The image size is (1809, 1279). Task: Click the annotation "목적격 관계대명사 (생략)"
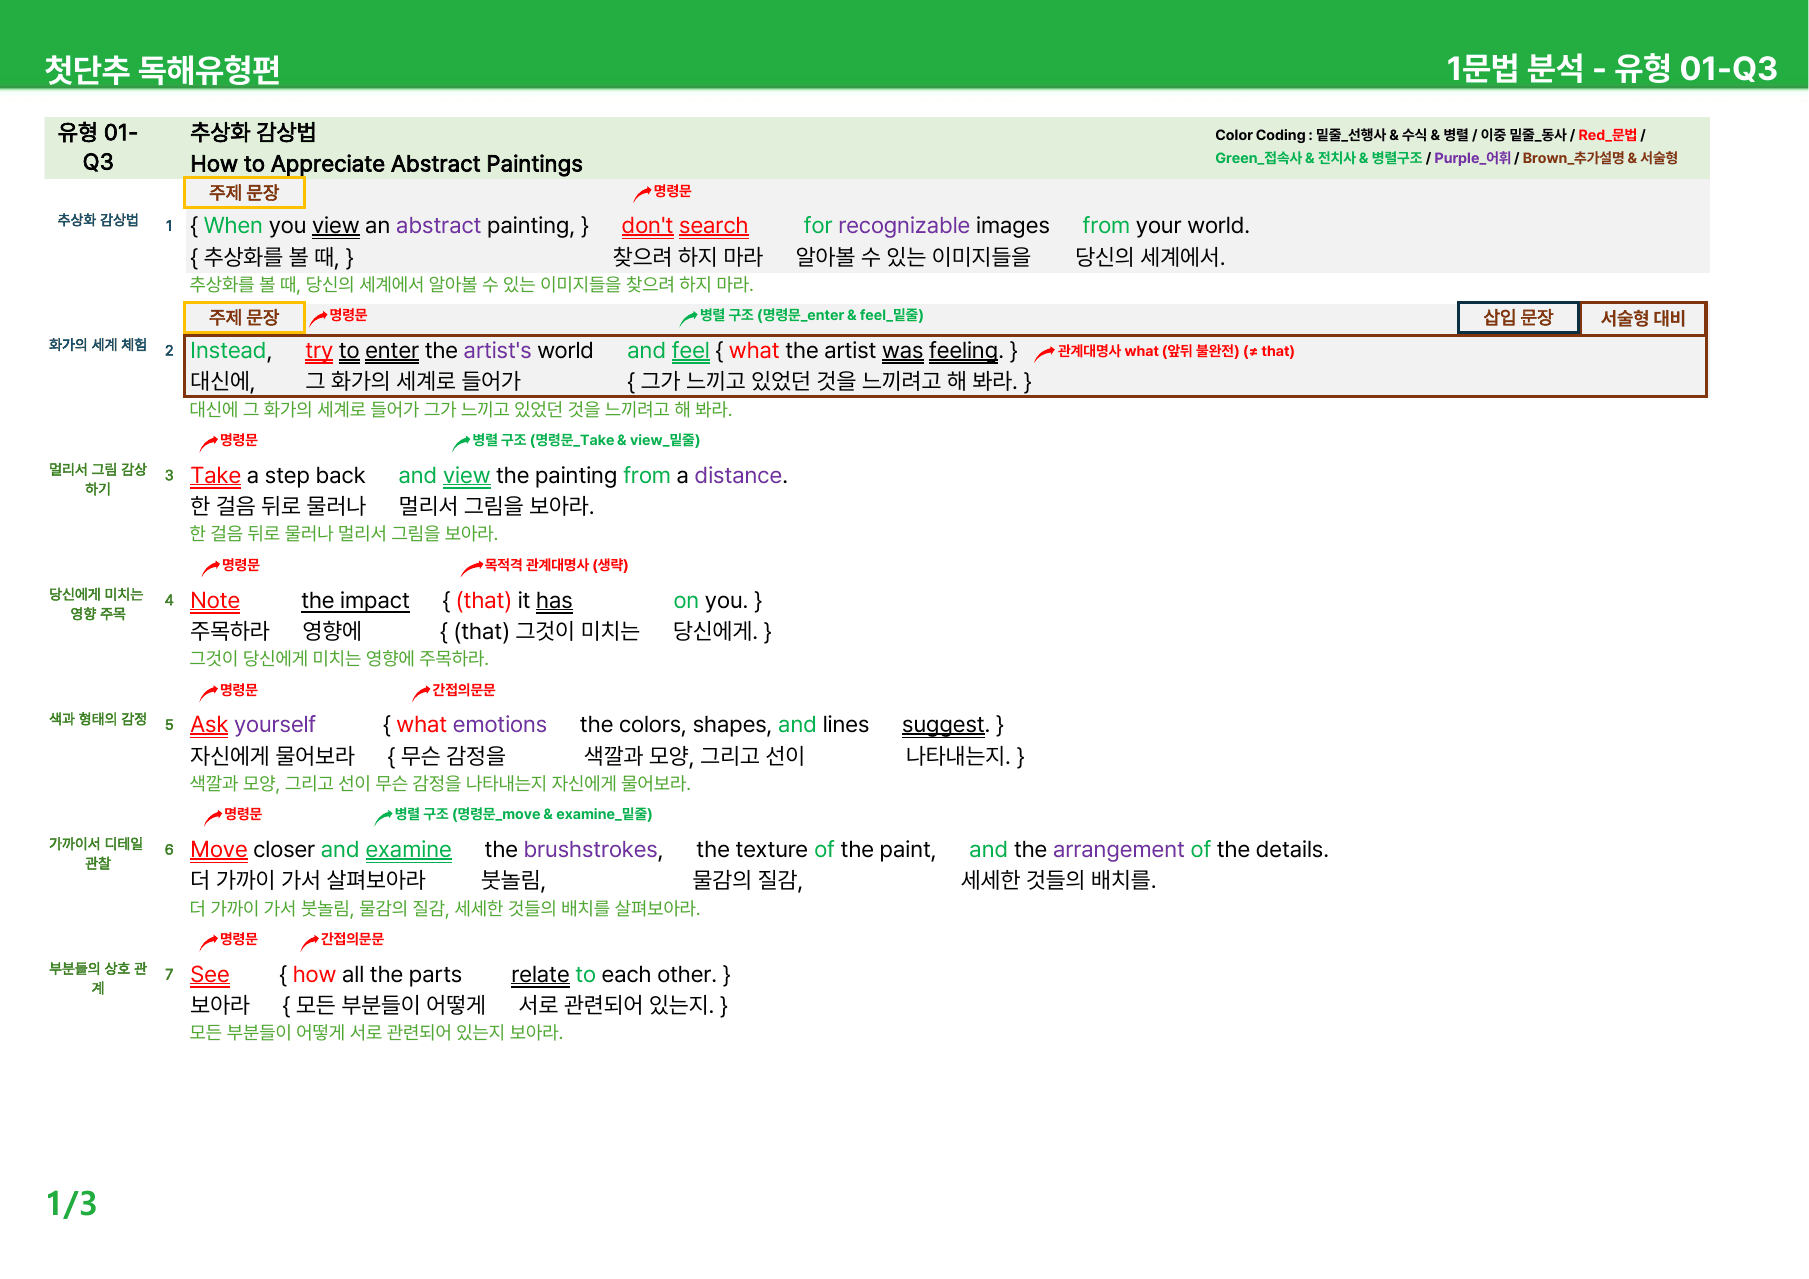pos(556,565)
